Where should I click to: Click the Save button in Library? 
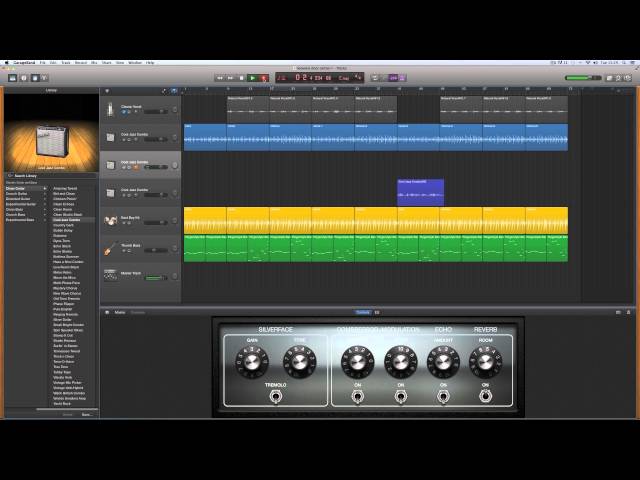coord(87,415)
